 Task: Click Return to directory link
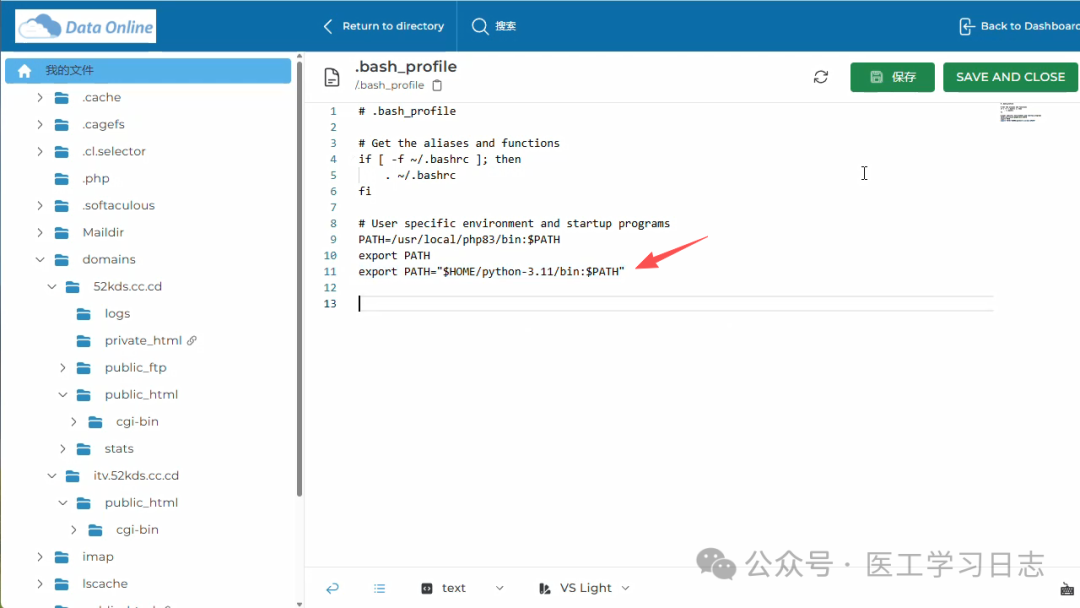(383, 26)
